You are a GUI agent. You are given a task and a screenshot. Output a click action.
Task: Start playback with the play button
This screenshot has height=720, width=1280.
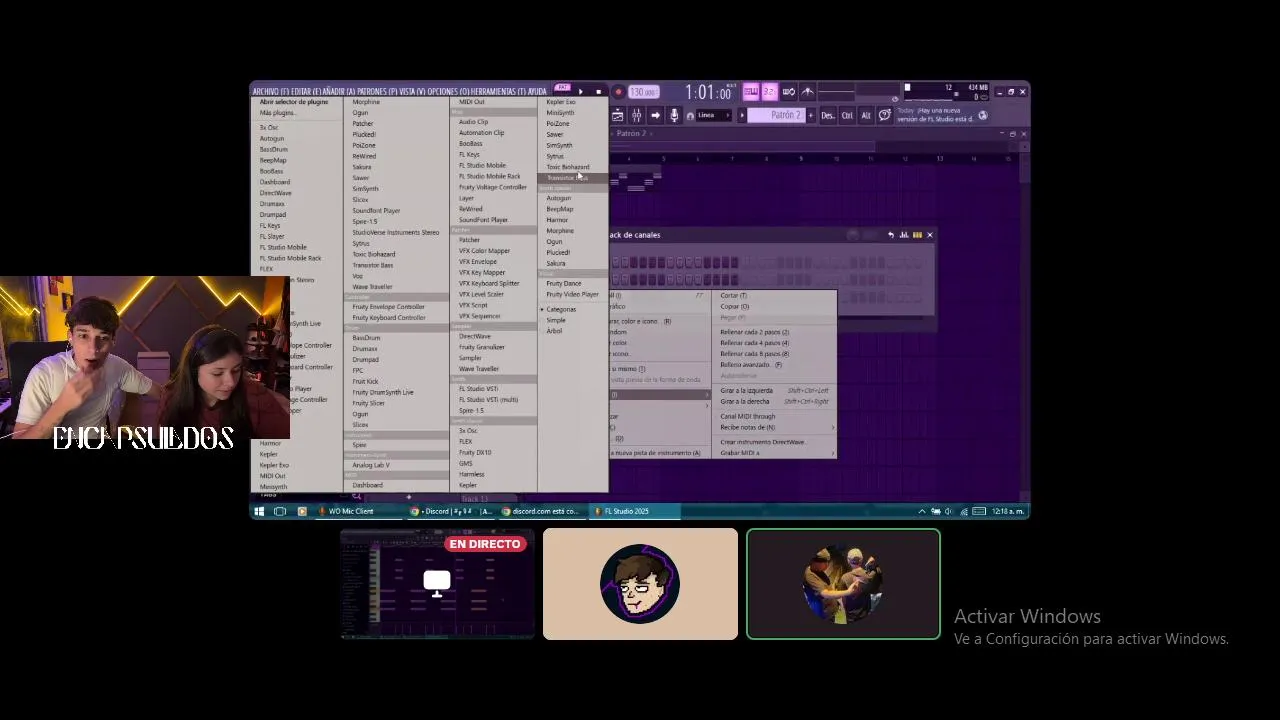[581, 92]
